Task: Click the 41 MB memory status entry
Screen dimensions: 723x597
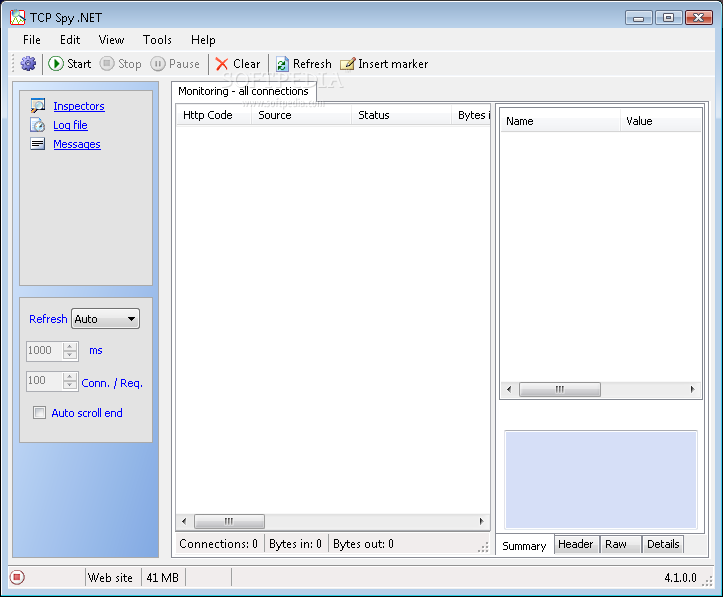Action: coord(162,578)
